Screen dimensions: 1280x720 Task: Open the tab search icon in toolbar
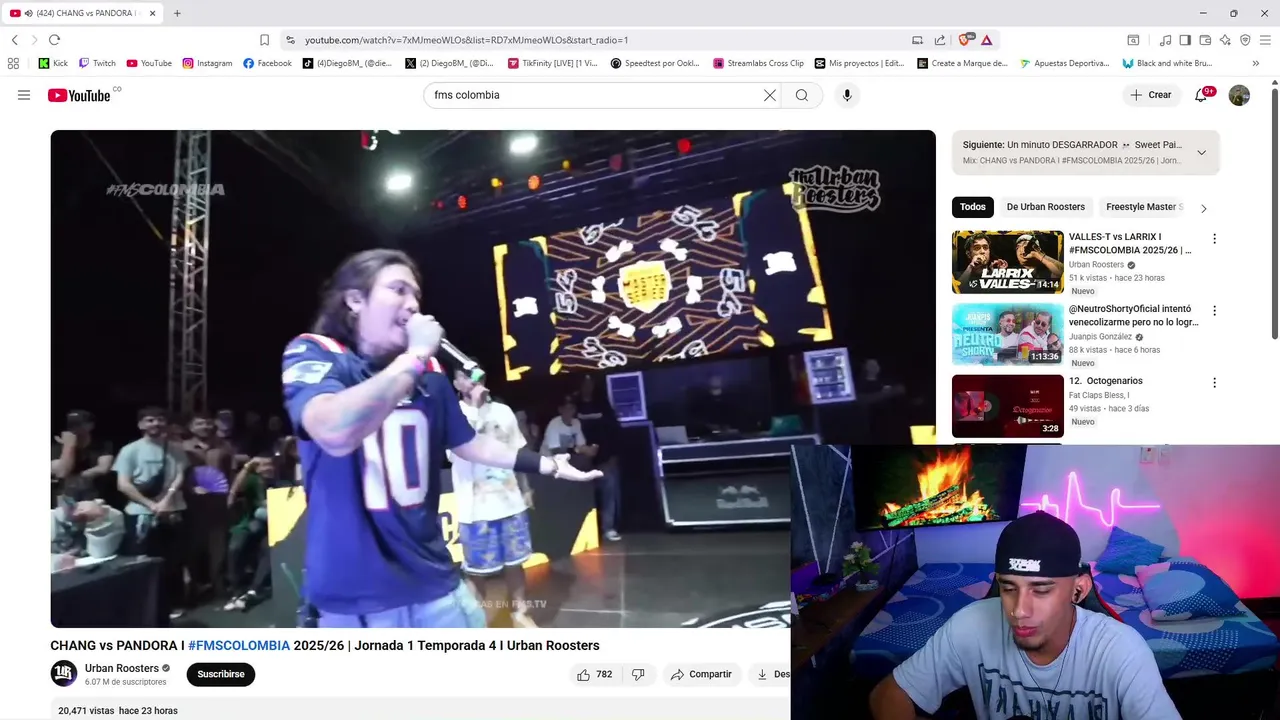[x=1133, y=40]
